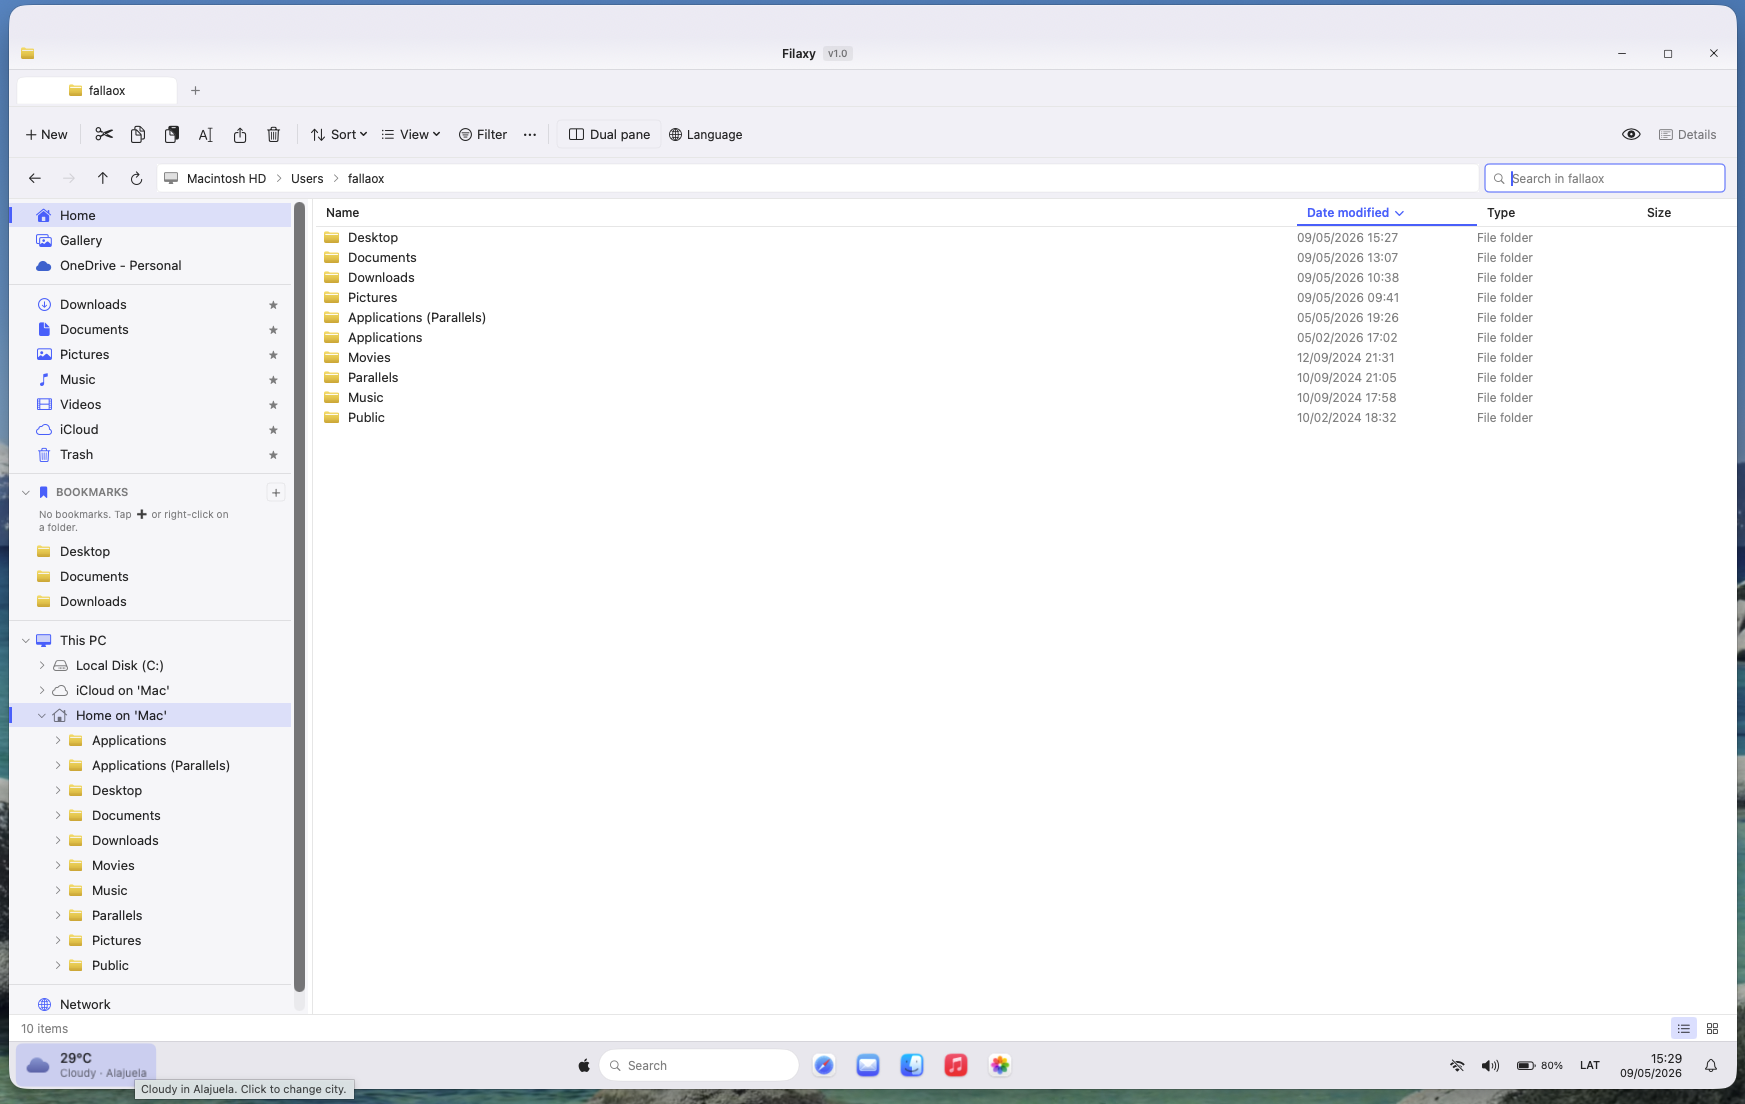
Task: Switch to grid view in status bar
Action: click(1712, 1028)
